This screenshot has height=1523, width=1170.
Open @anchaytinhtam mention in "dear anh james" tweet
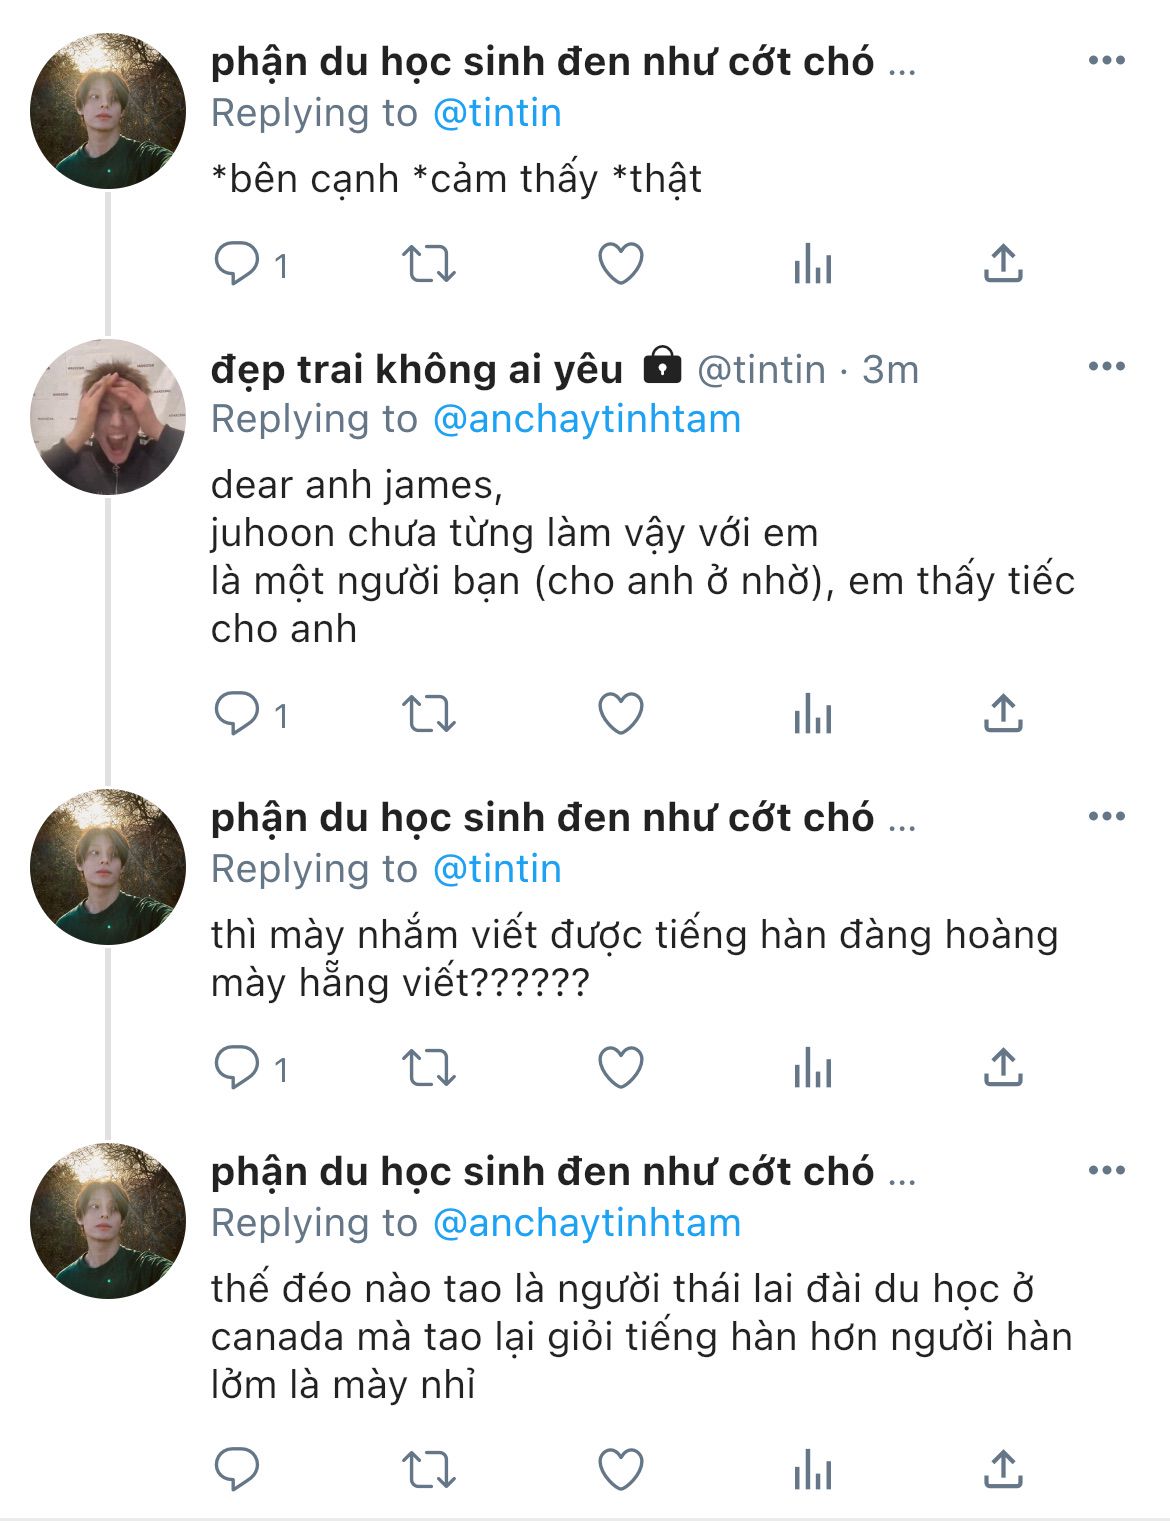(x=586, y=419)
